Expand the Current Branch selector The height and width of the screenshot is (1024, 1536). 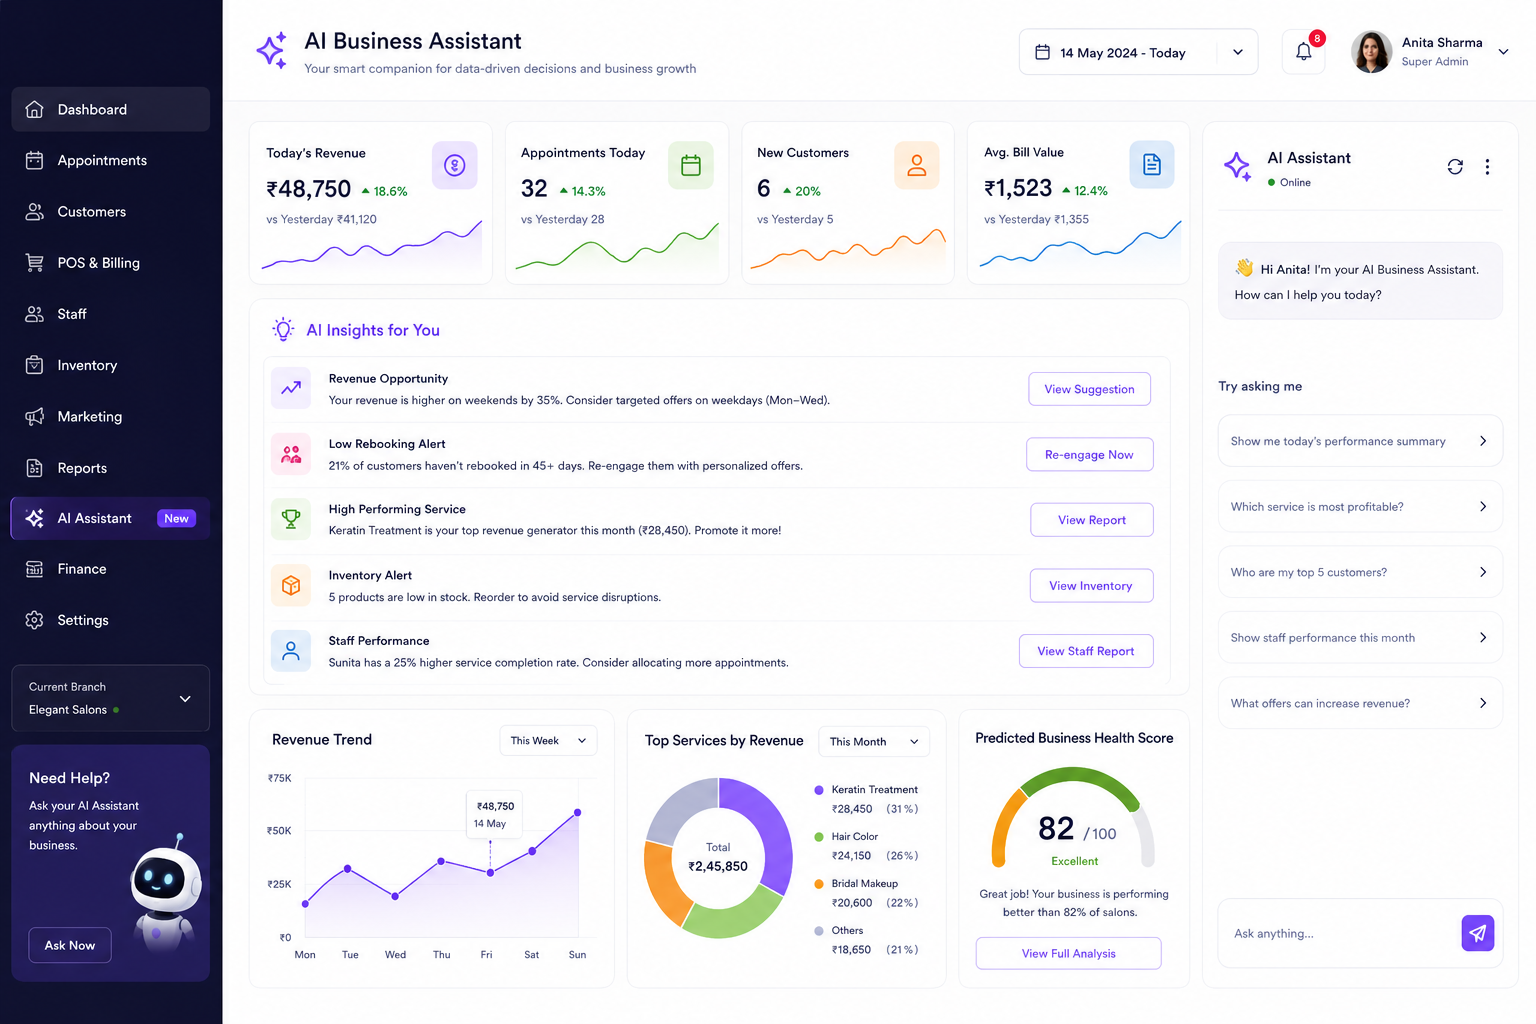click(x=110, y=698)
